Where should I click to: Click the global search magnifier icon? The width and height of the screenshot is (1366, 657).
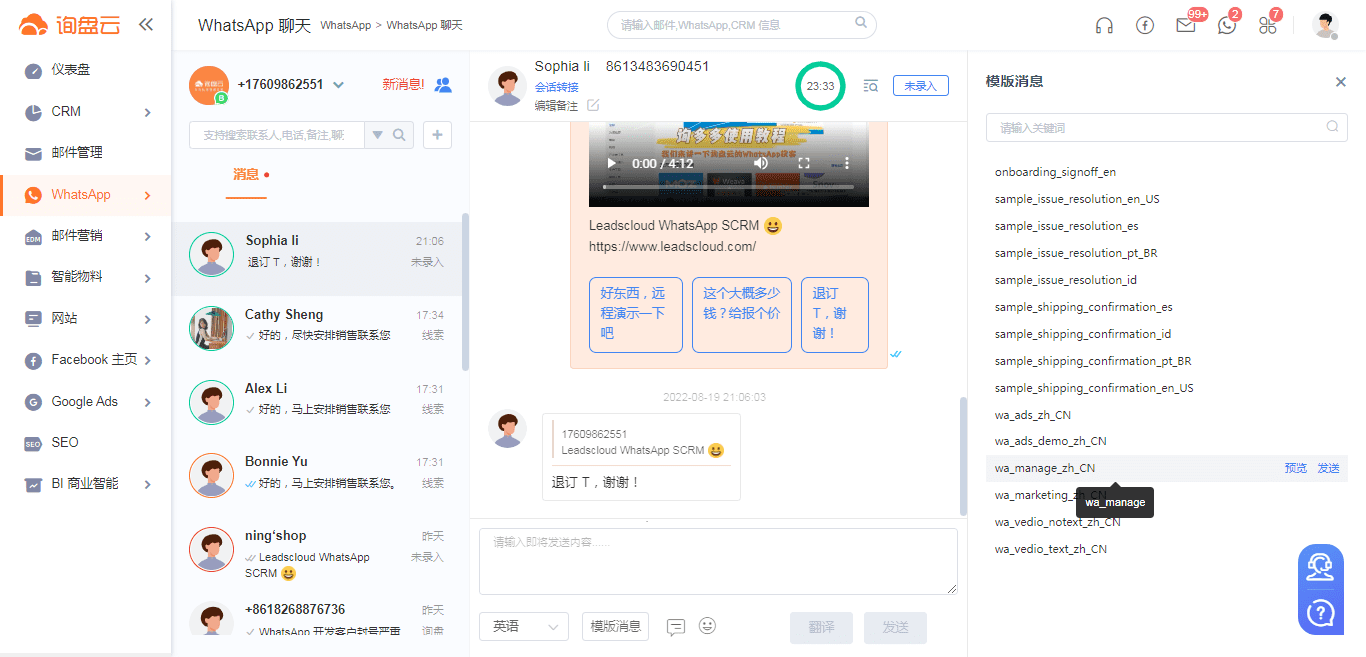point(861,23)
